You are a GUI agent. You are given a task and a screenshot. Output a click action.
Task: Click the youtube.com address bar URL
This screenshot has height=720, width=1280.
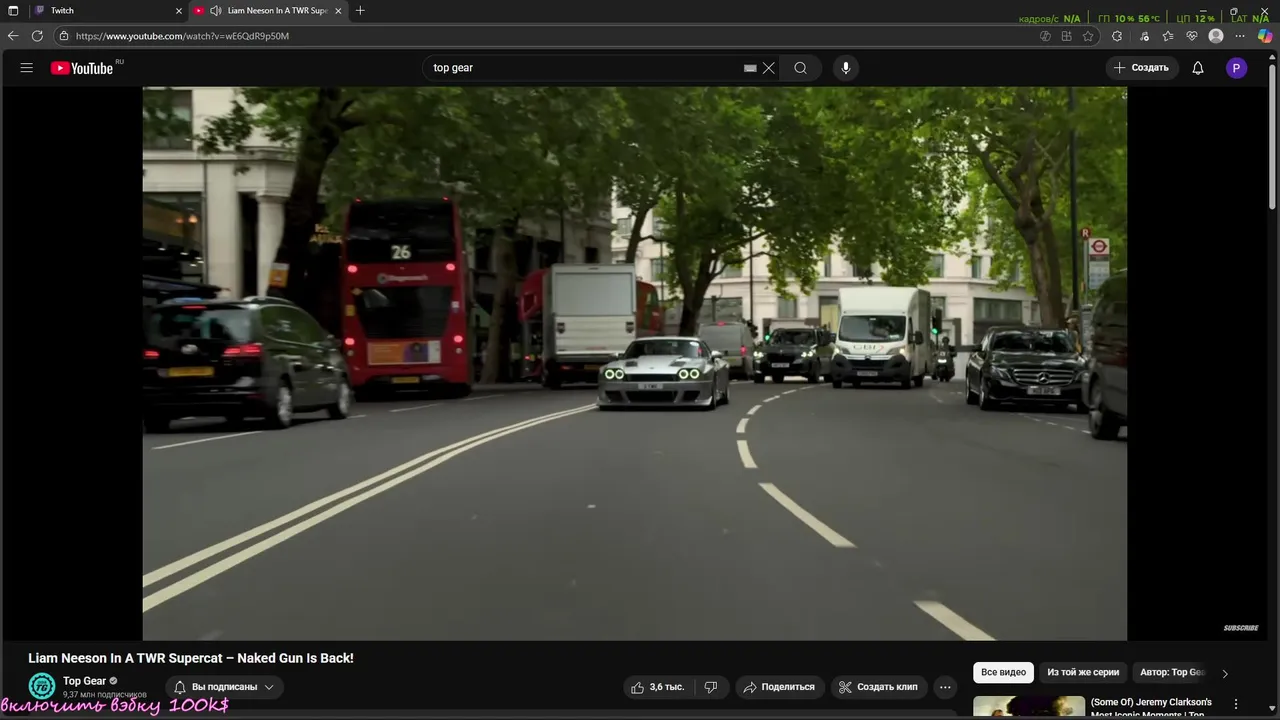[182, 36]
